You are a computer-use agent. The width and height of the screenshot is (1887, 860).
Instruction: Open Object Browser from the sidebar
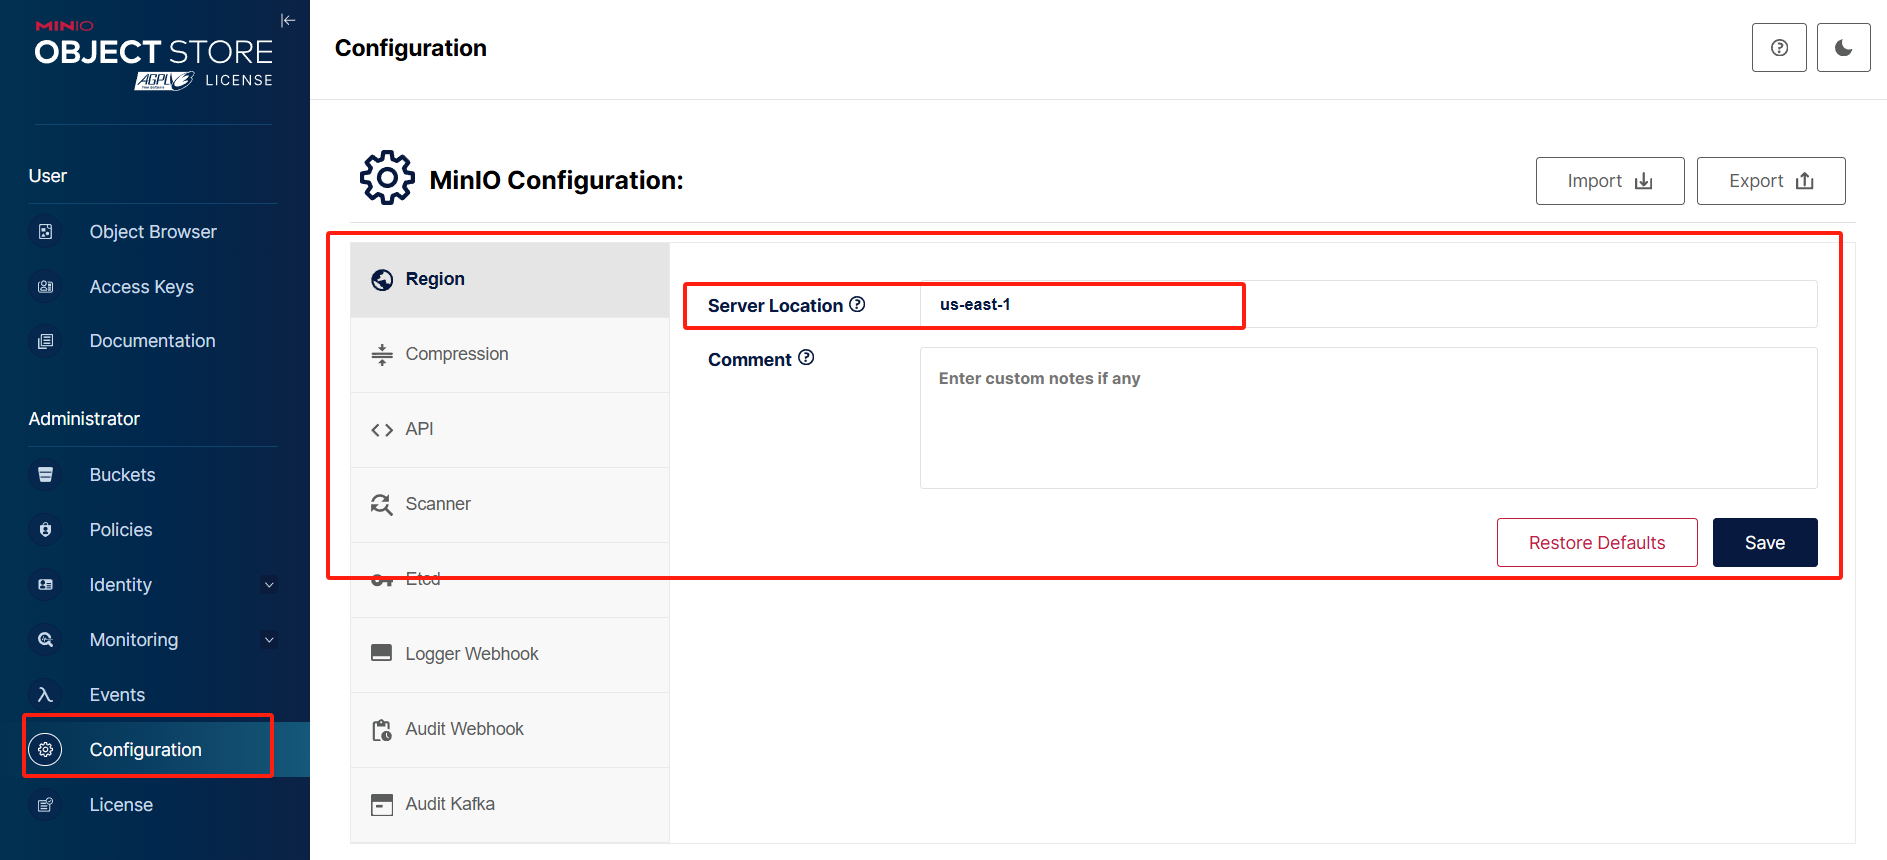tap(153, 232)
